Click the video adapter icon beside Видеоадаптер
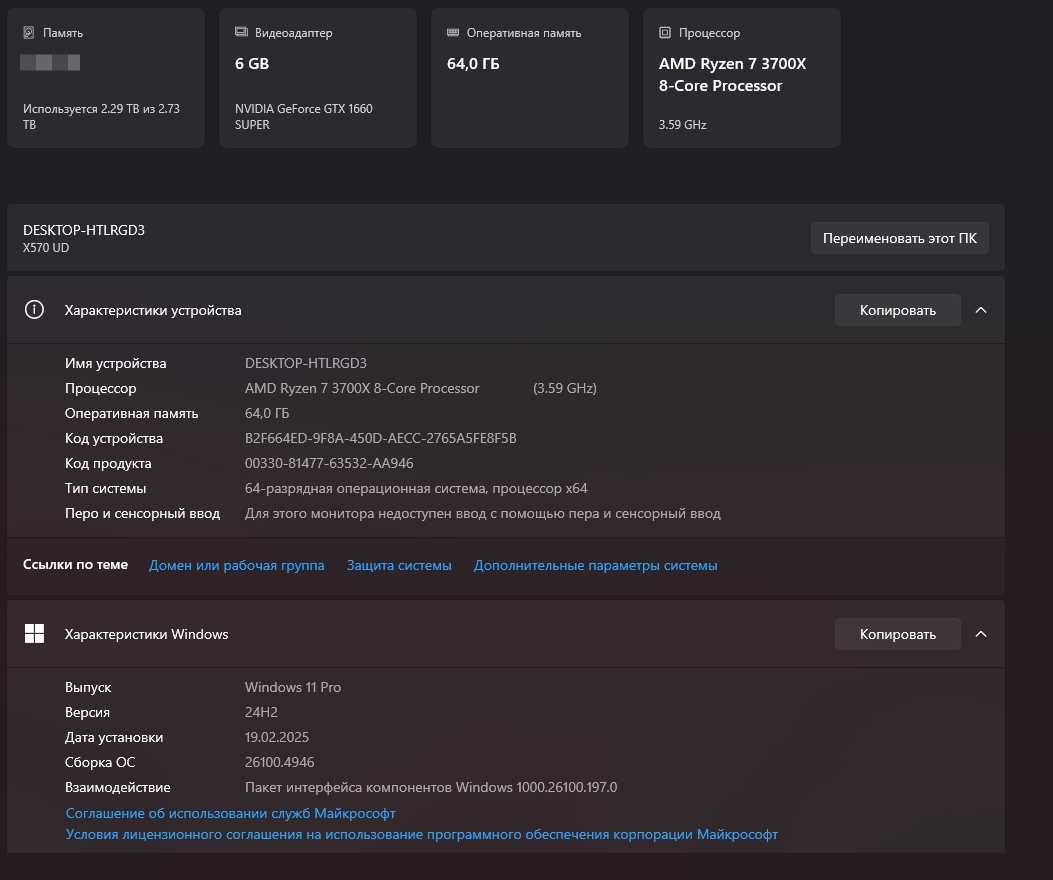The width and height of the screenshot is (1053, 880). coord(241,32)
